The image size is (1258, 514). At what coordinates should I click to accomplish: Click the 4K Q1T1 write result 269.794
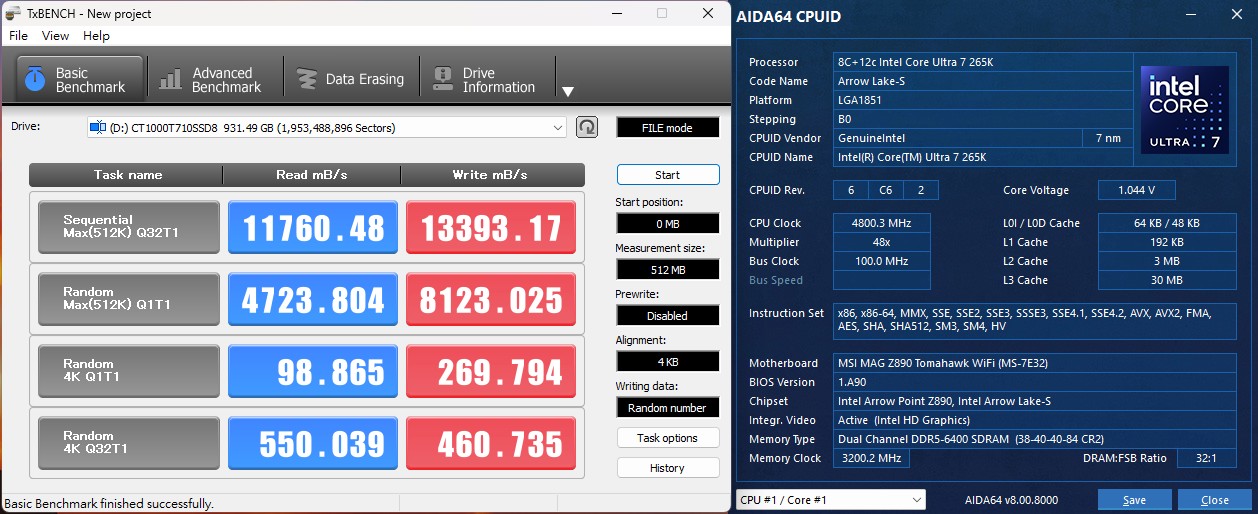point(491,371)
